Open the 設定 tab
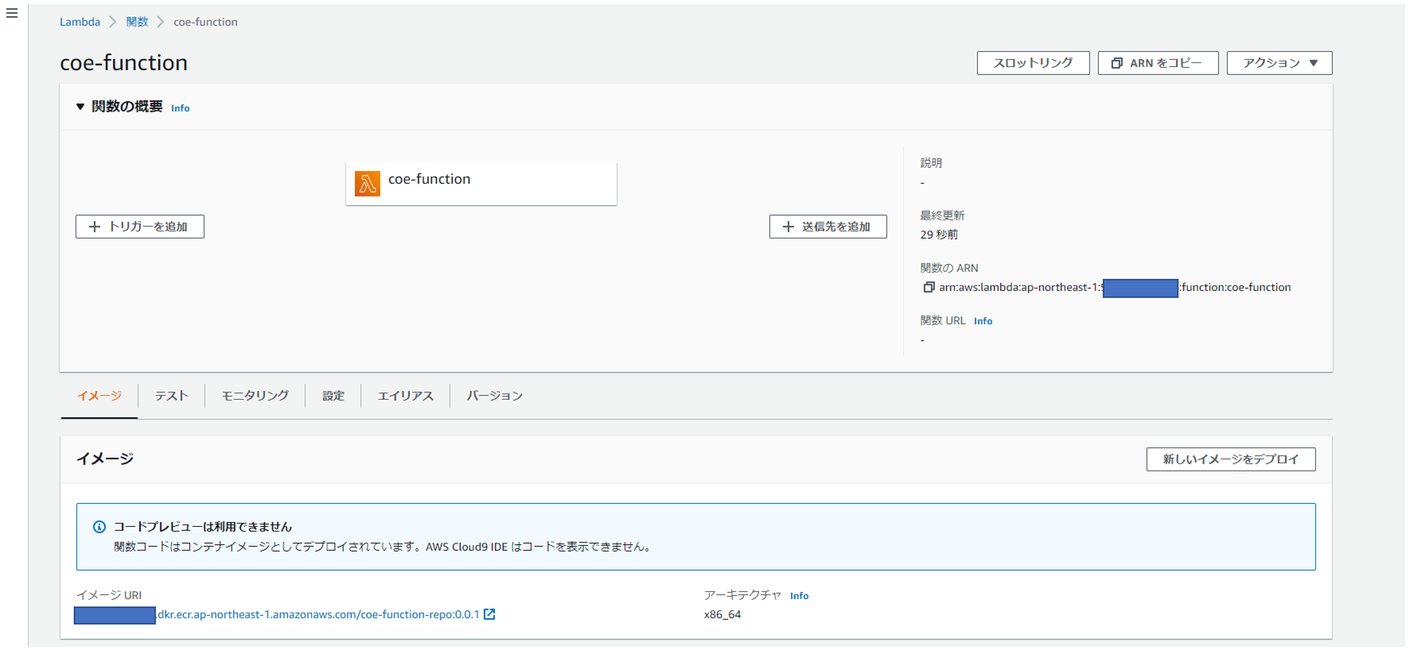 click(333, 396)
